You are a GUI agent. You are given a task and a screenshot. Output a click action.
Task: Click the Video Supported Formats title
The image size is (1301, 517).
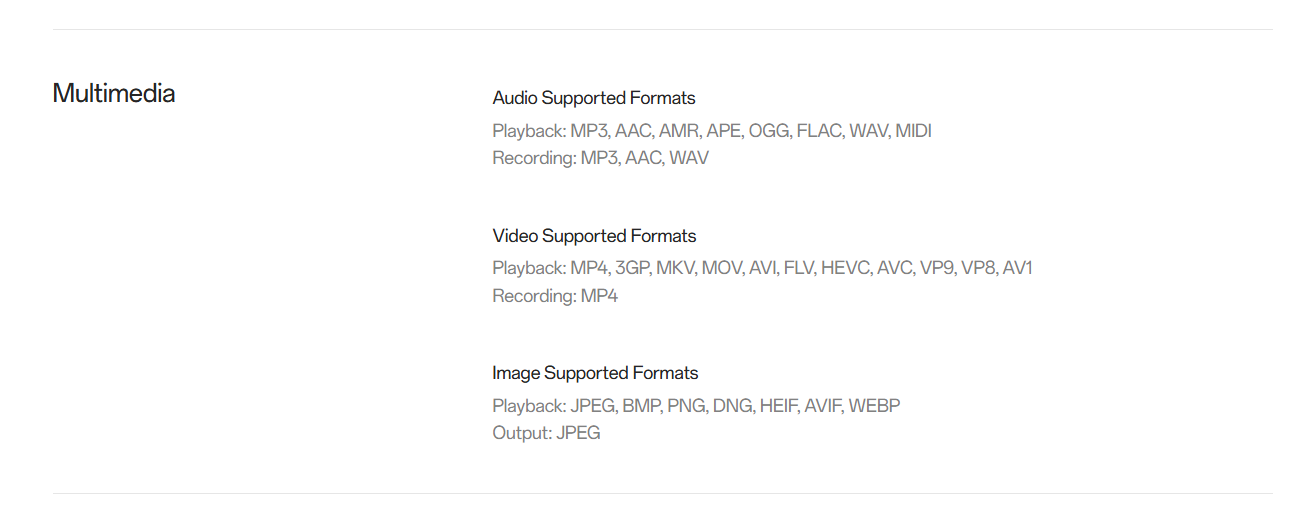click(594, 236)
